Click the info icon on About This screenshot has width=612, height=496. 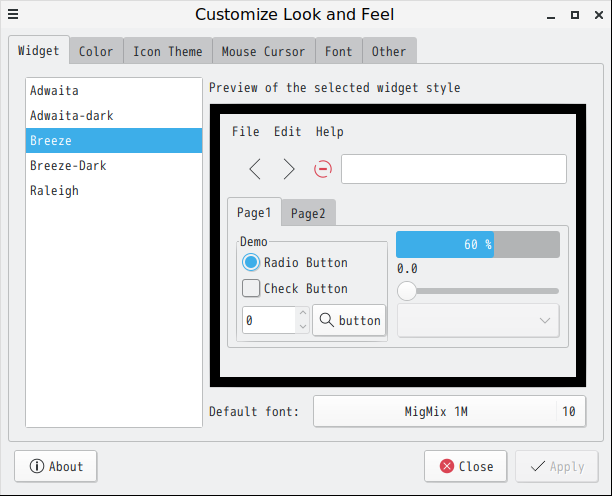coord(37,466)
